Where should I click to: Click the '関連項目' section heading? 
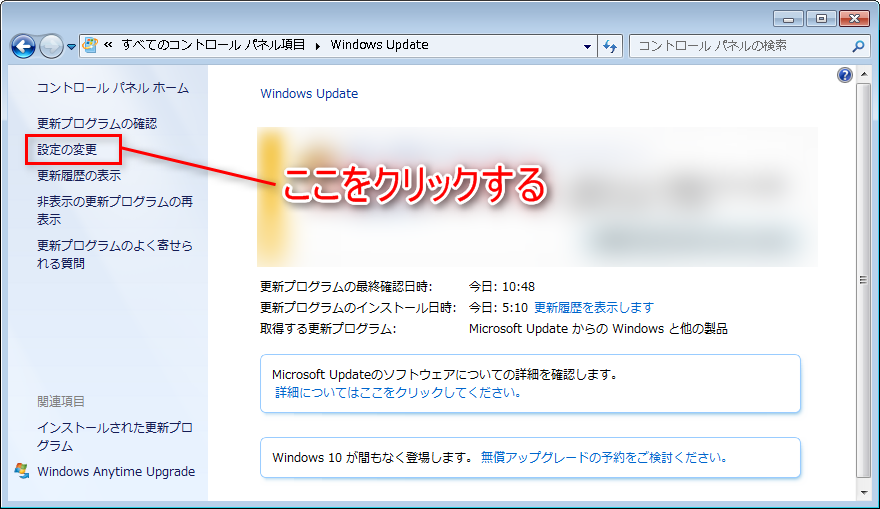click(x=61, y=402)
